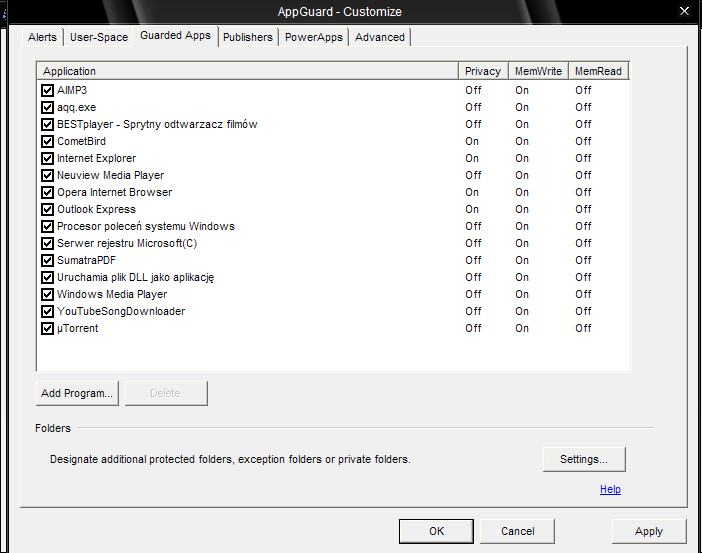Sort by the Application column header
This screenshot has width=702, height=553.
coord(248,71)
